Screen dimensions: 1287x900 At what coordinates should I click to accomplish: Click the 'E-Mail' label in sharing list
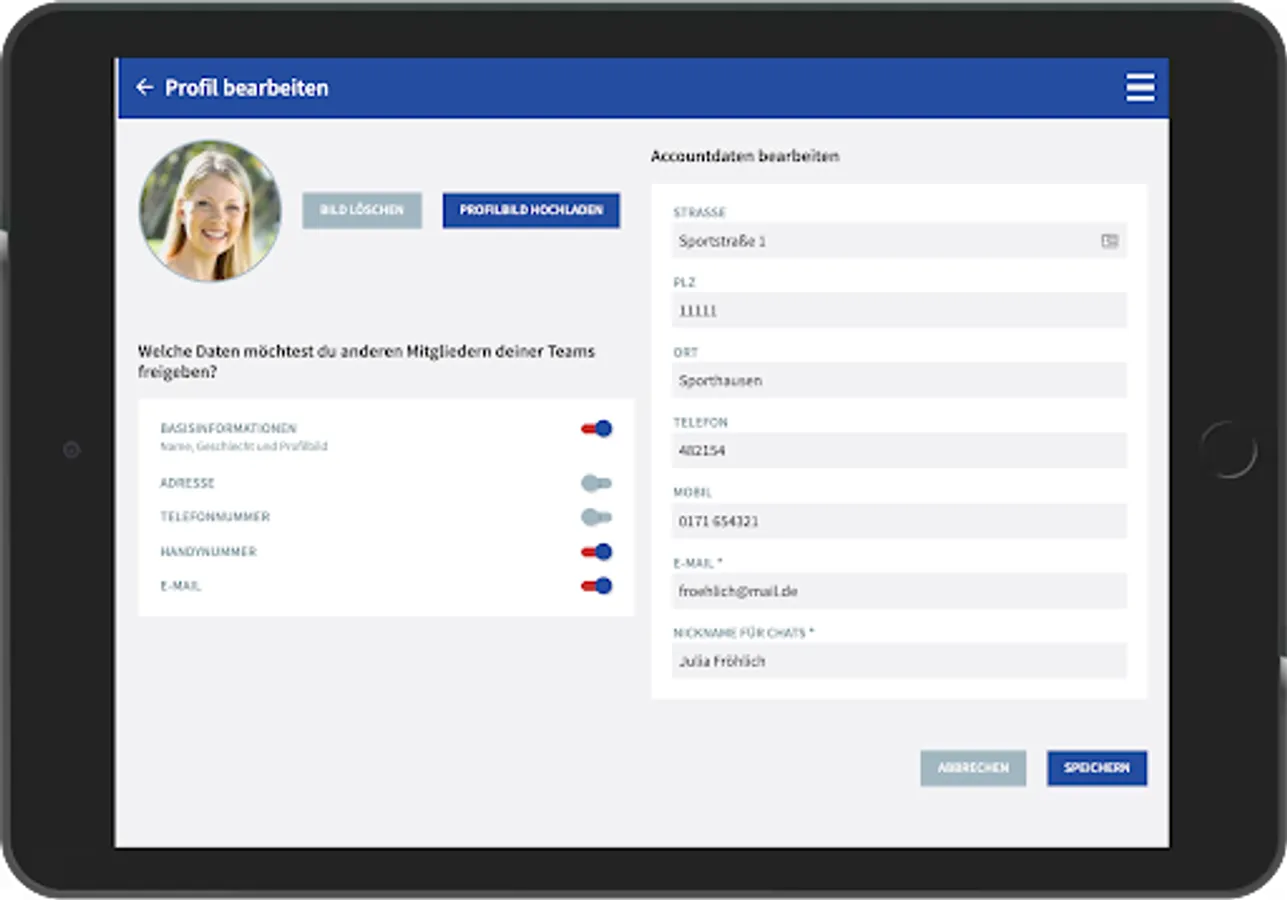(181, 586)
